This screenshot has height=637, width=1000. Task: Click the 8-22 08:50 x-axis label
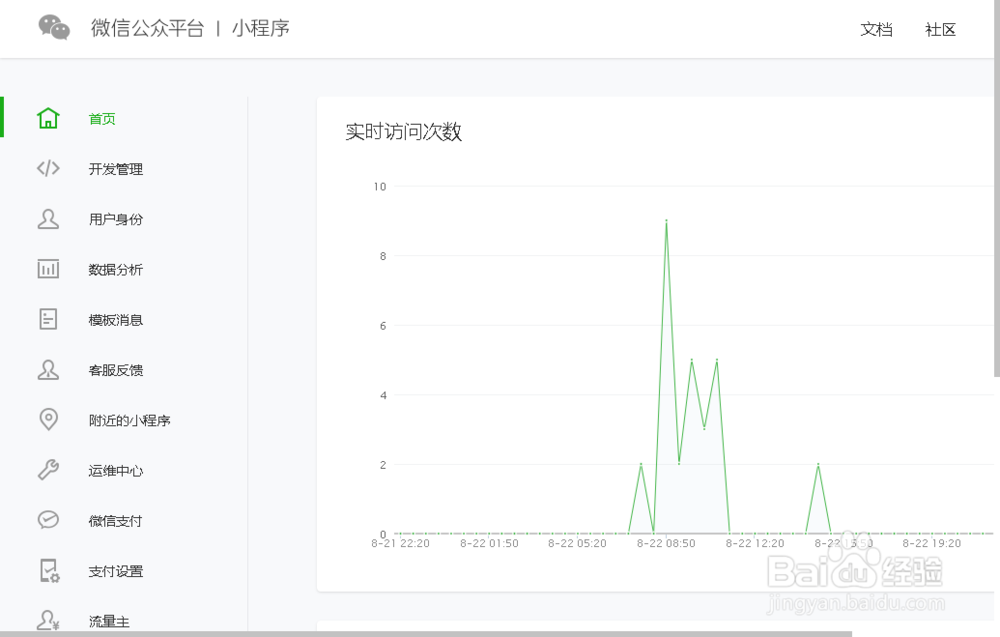[x=666, y=543]
